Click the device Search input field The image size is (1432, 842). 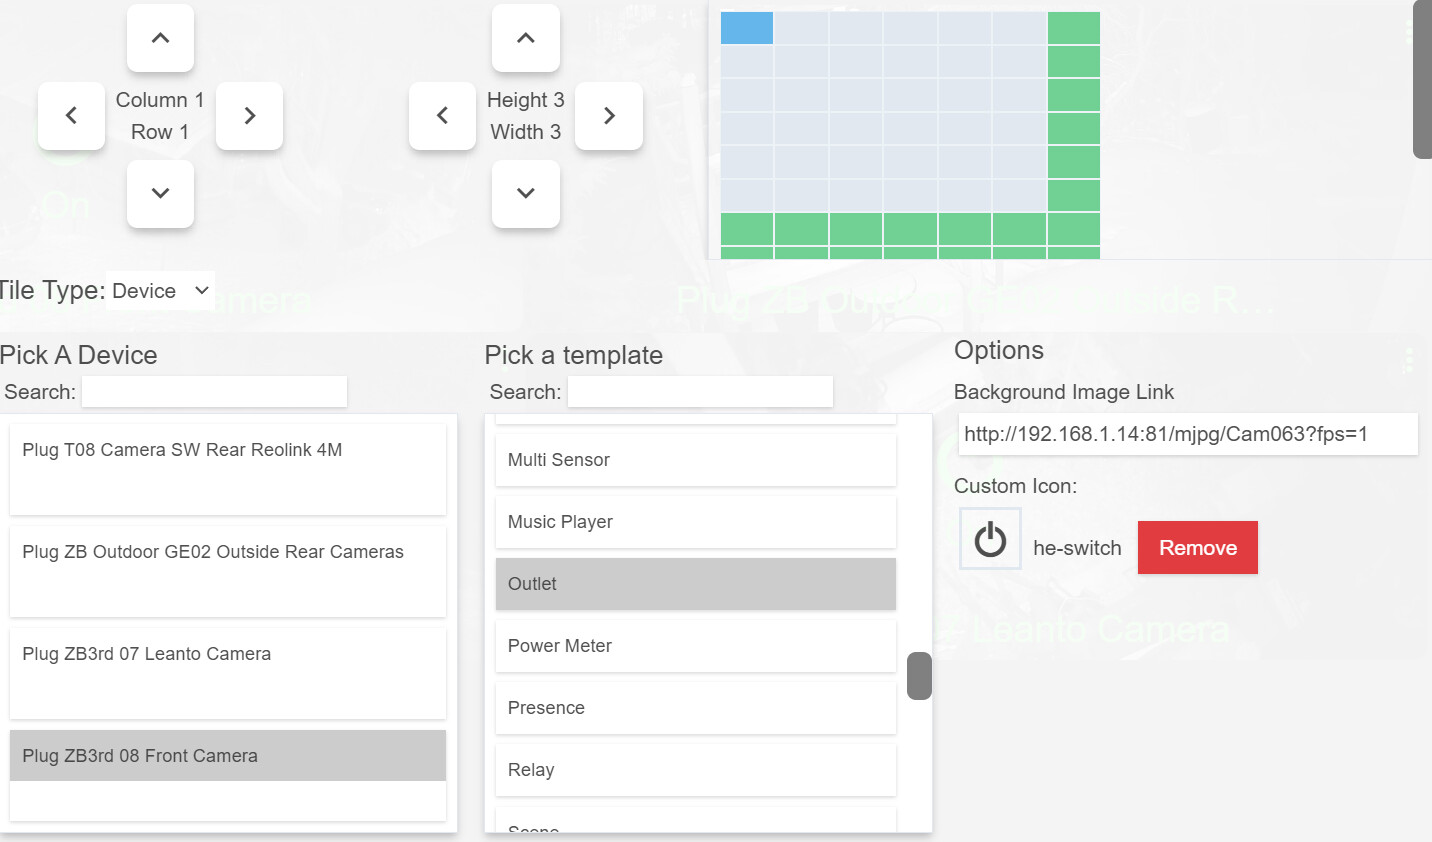[214, 392]
